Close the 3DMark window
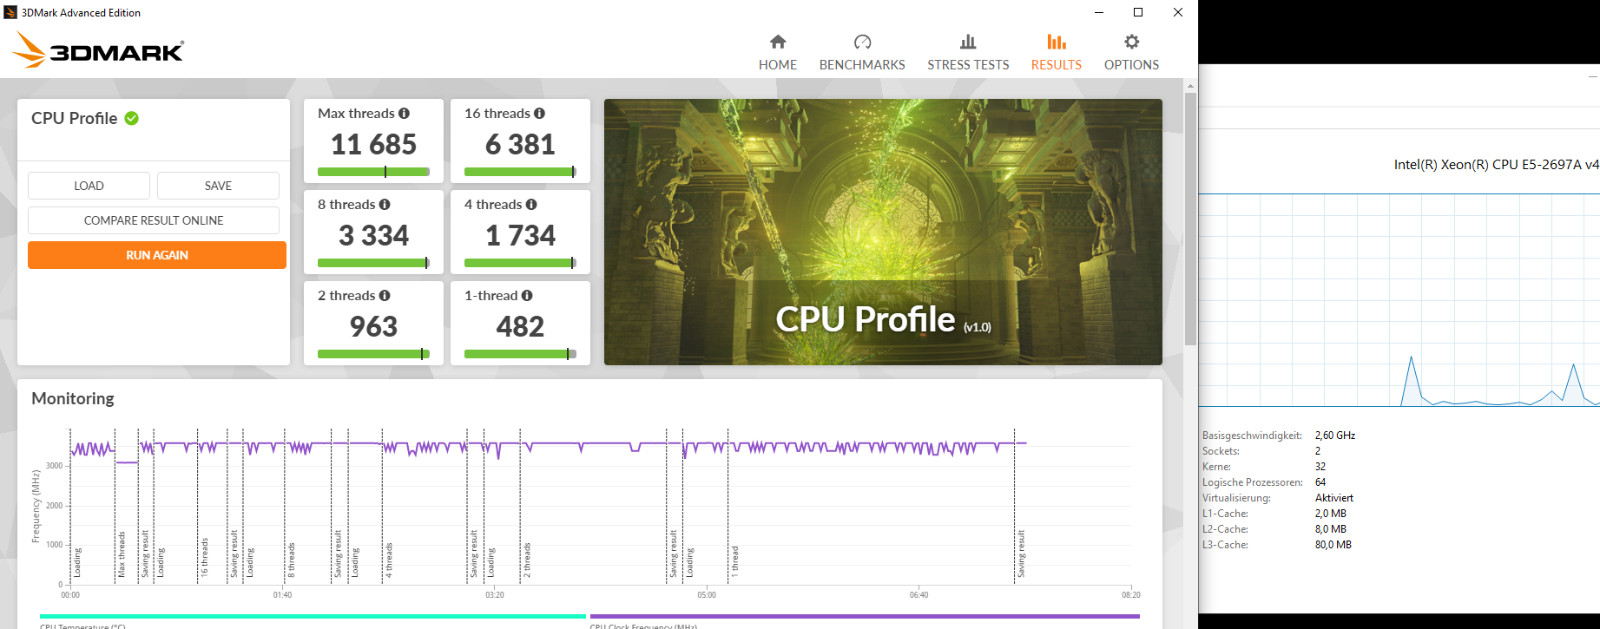The height and width of the screenshot is (629, 1600). [x=1178, y=12]
